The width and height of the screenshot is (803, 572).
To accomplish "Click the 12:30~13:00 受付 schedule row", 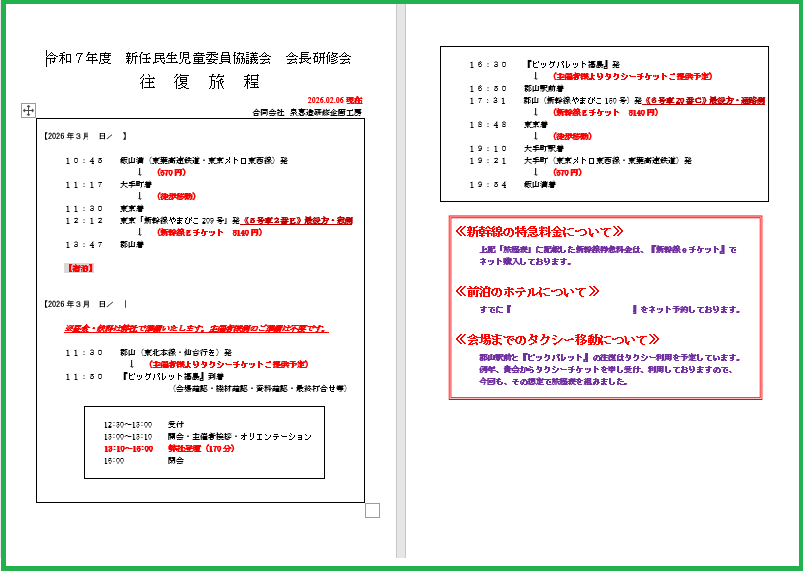I will tap(144, 424).
